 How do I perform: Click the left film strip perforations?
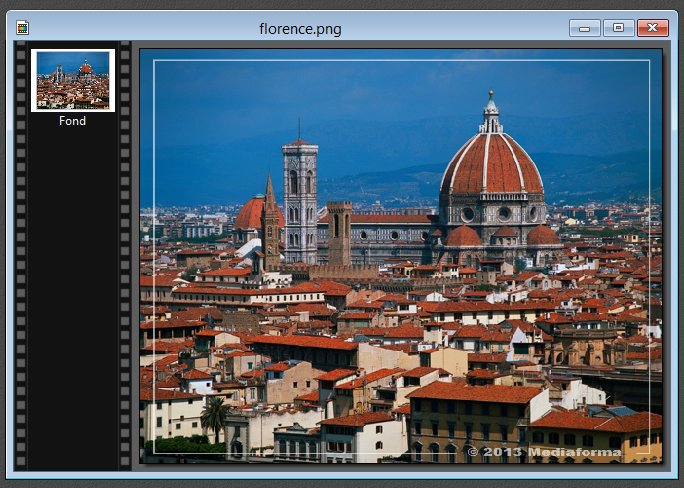pos(20,300)
